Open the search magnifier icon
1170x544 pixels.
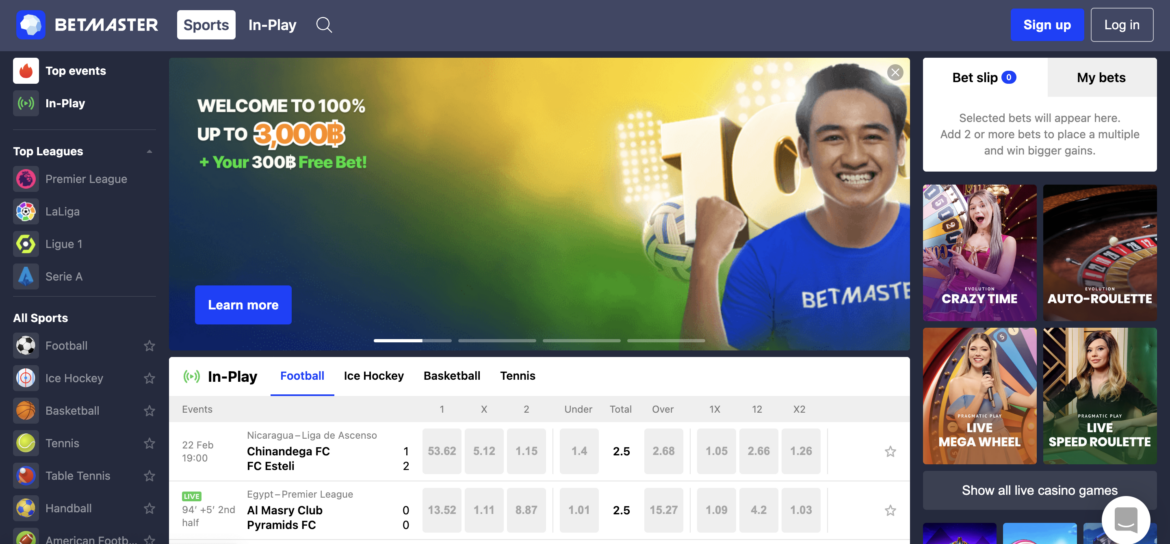324,25
